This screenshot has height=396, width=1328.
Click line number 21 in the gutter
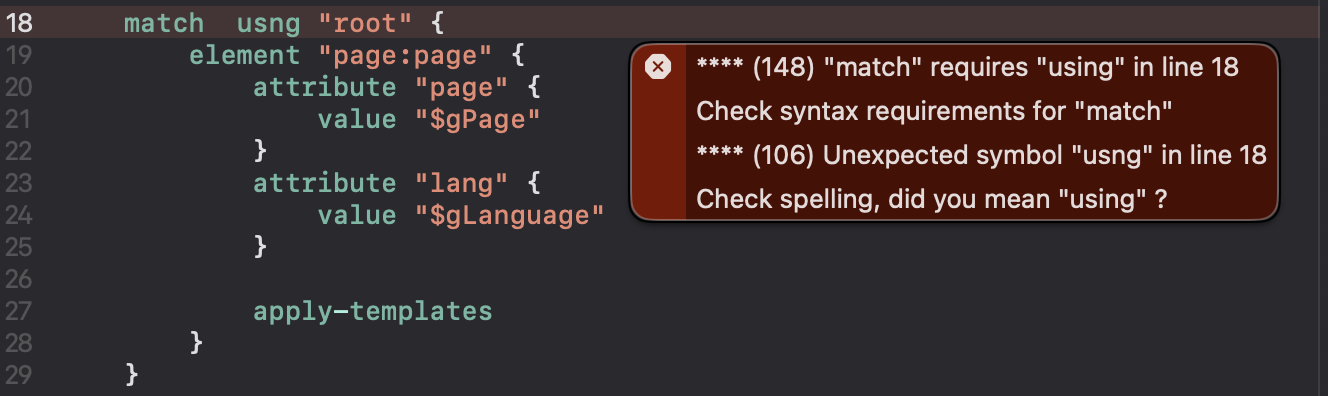(x=20, y=119)
